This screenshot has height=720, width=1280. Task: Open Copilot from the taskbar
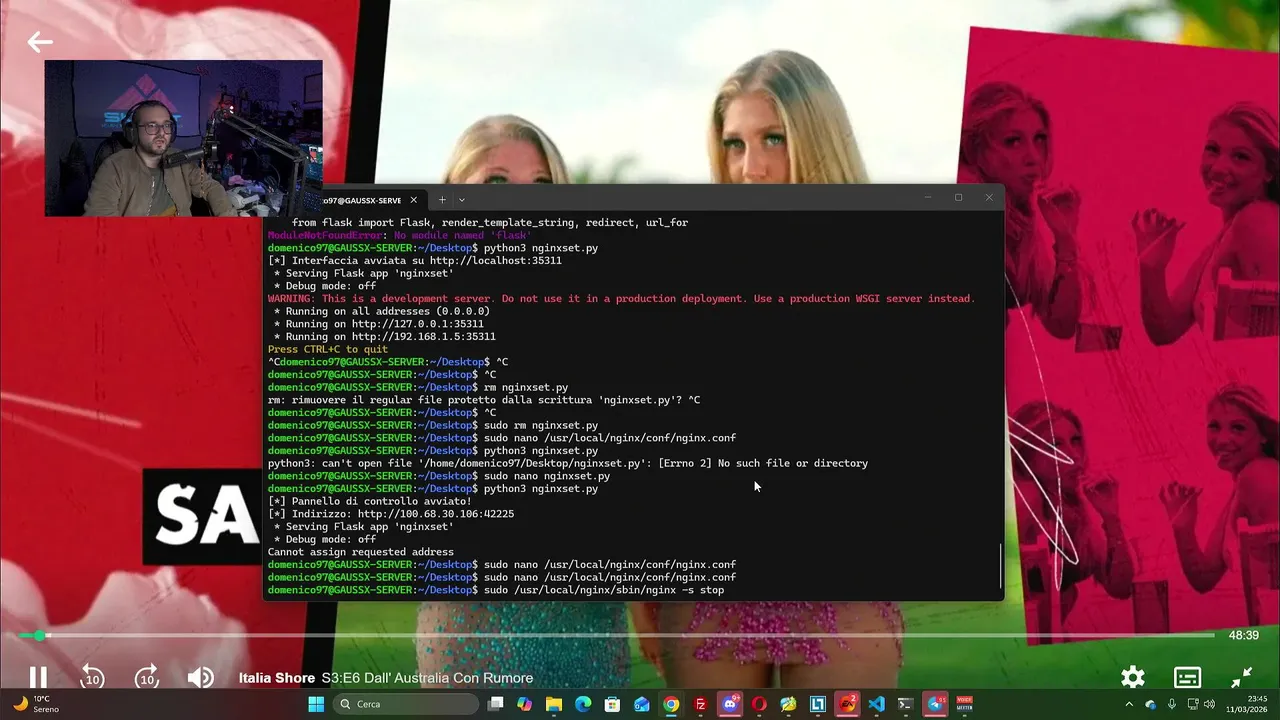(524, 704)
